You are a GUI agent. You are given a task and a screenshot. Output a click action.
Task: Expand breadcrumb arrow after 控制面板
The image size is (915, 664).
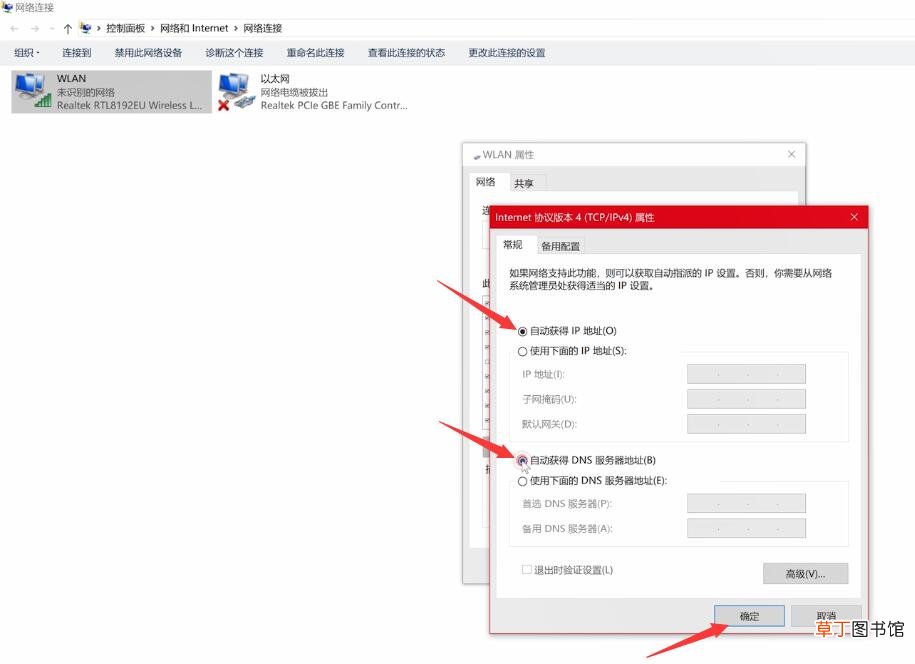pyautogui.click(x=152, y=28)
